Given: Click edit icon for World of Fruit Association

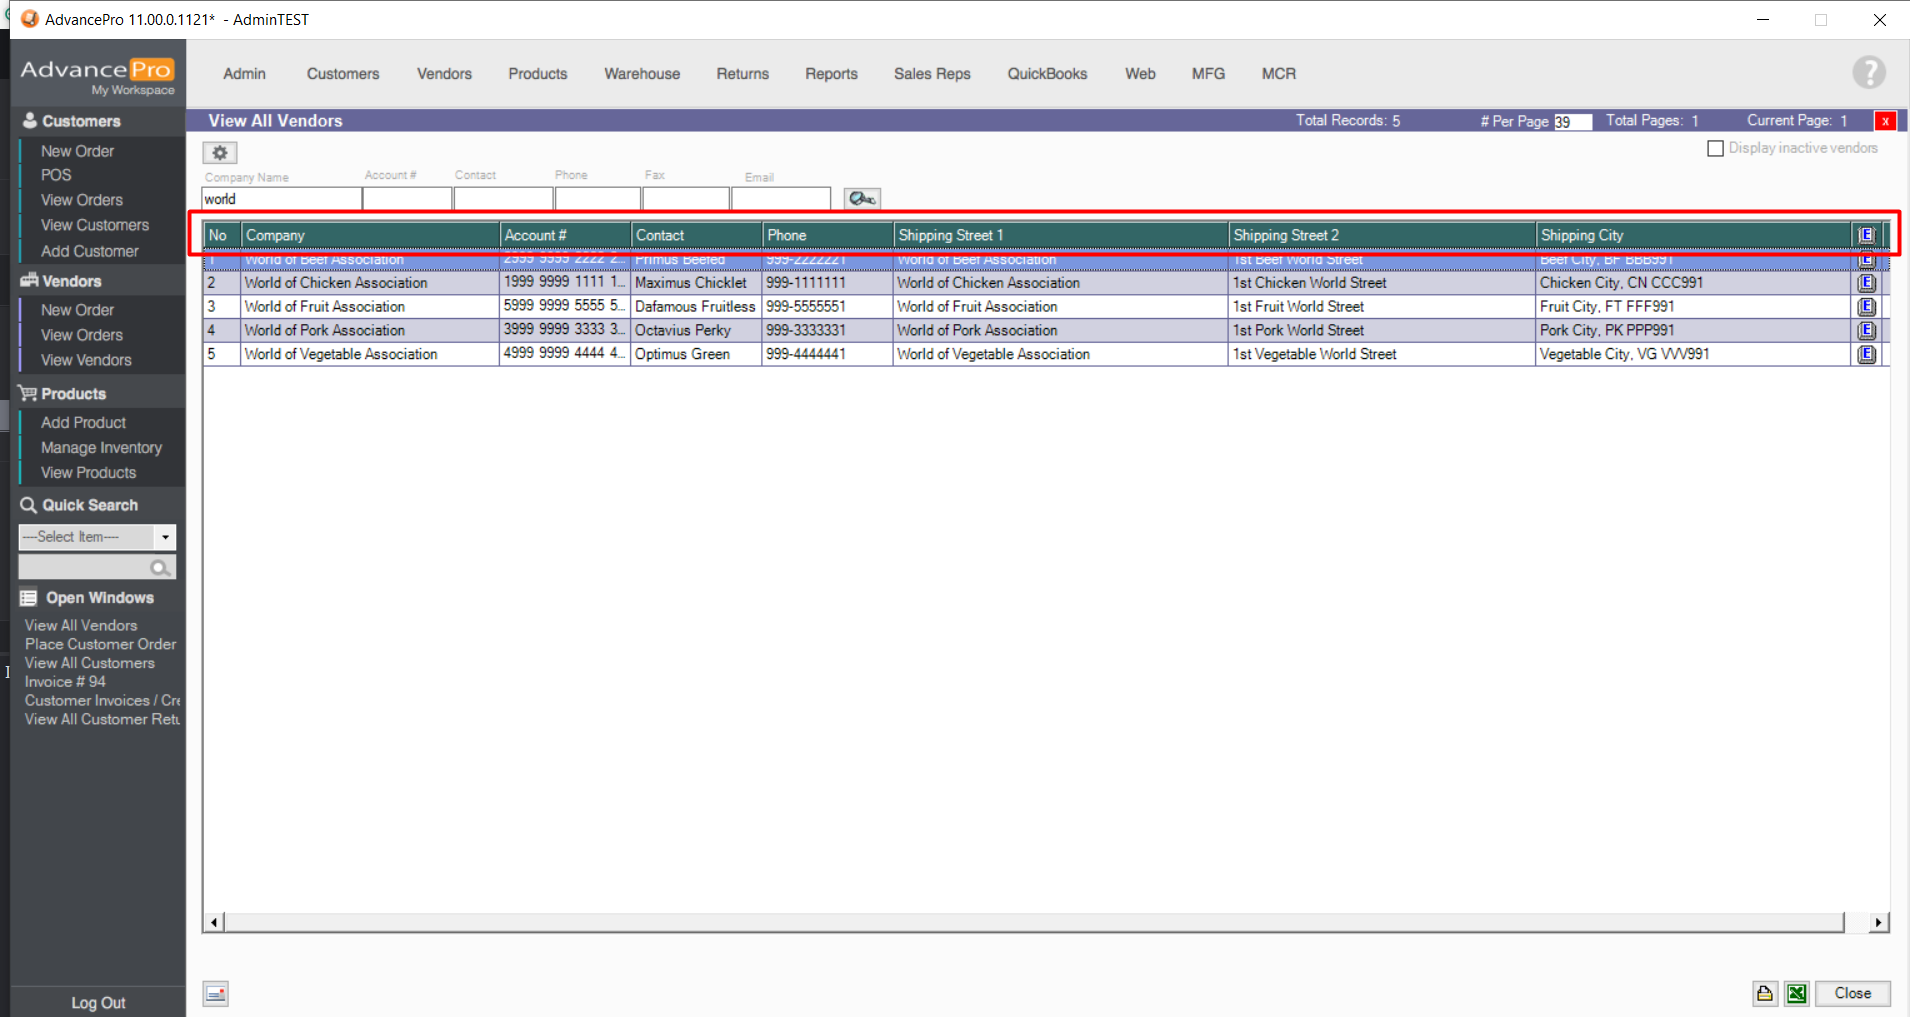Looking at the screenshot, I should coord(1866,307).
